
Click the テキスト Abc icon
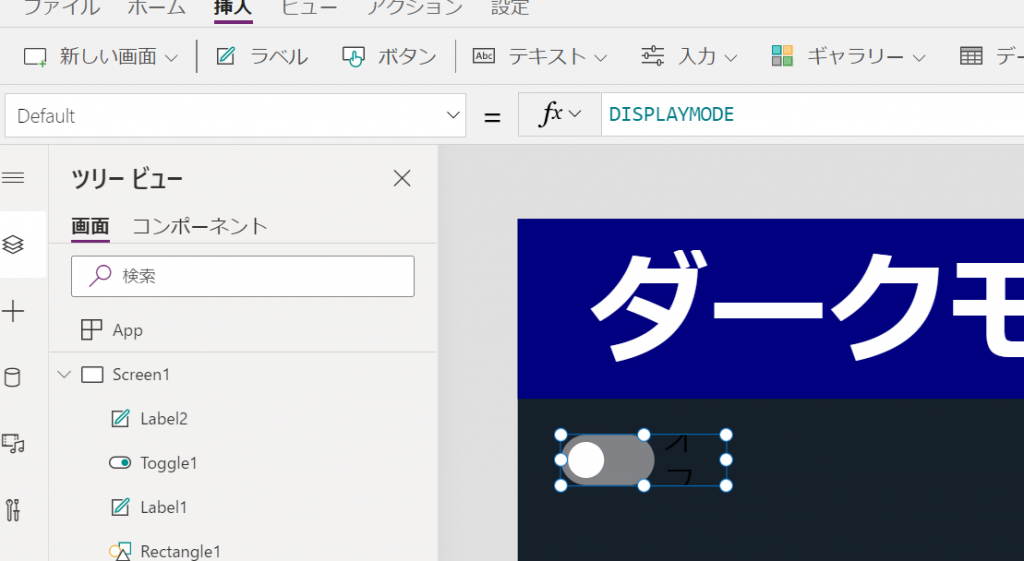click(x=483, y=56)
